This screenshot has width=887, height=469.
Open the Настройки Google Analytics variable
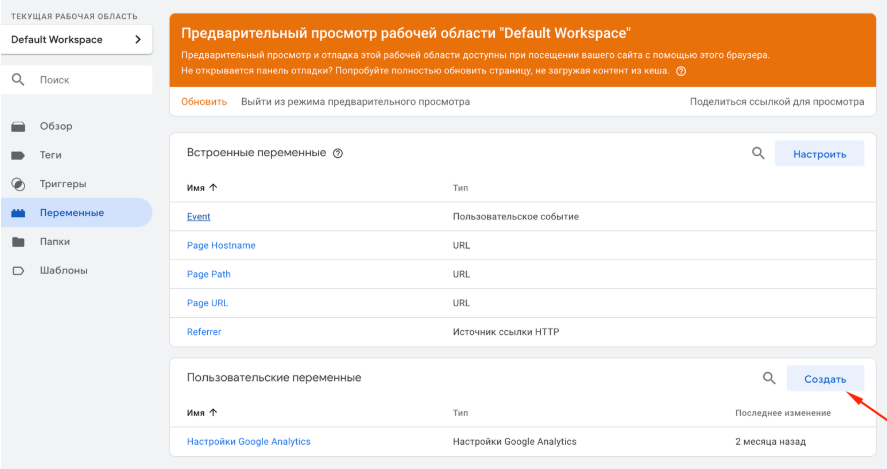248,442
